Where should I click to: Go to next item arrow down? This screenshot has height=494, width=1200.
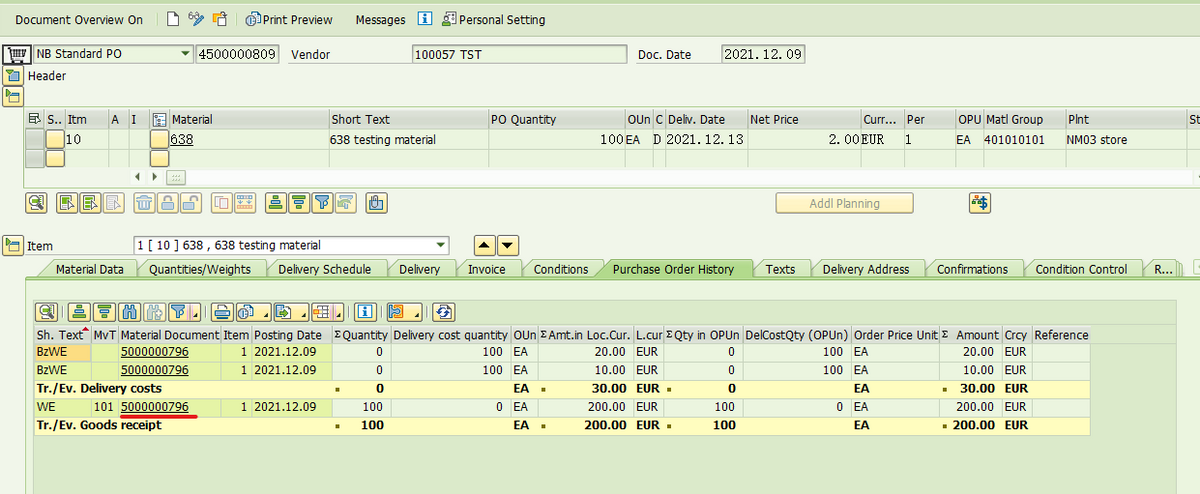coord(508,245)
